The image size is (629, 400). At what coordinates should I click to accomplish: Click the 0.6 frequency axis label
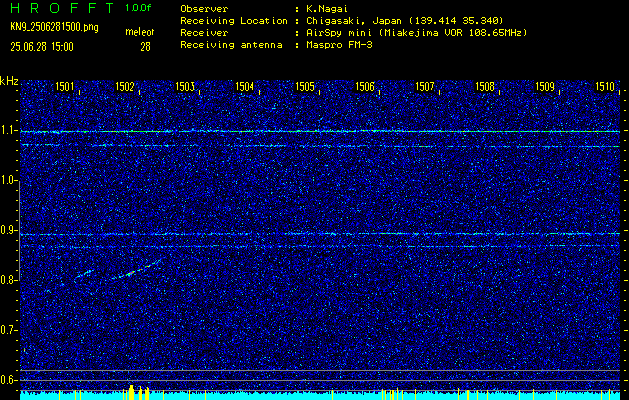(x=7, y=380)
